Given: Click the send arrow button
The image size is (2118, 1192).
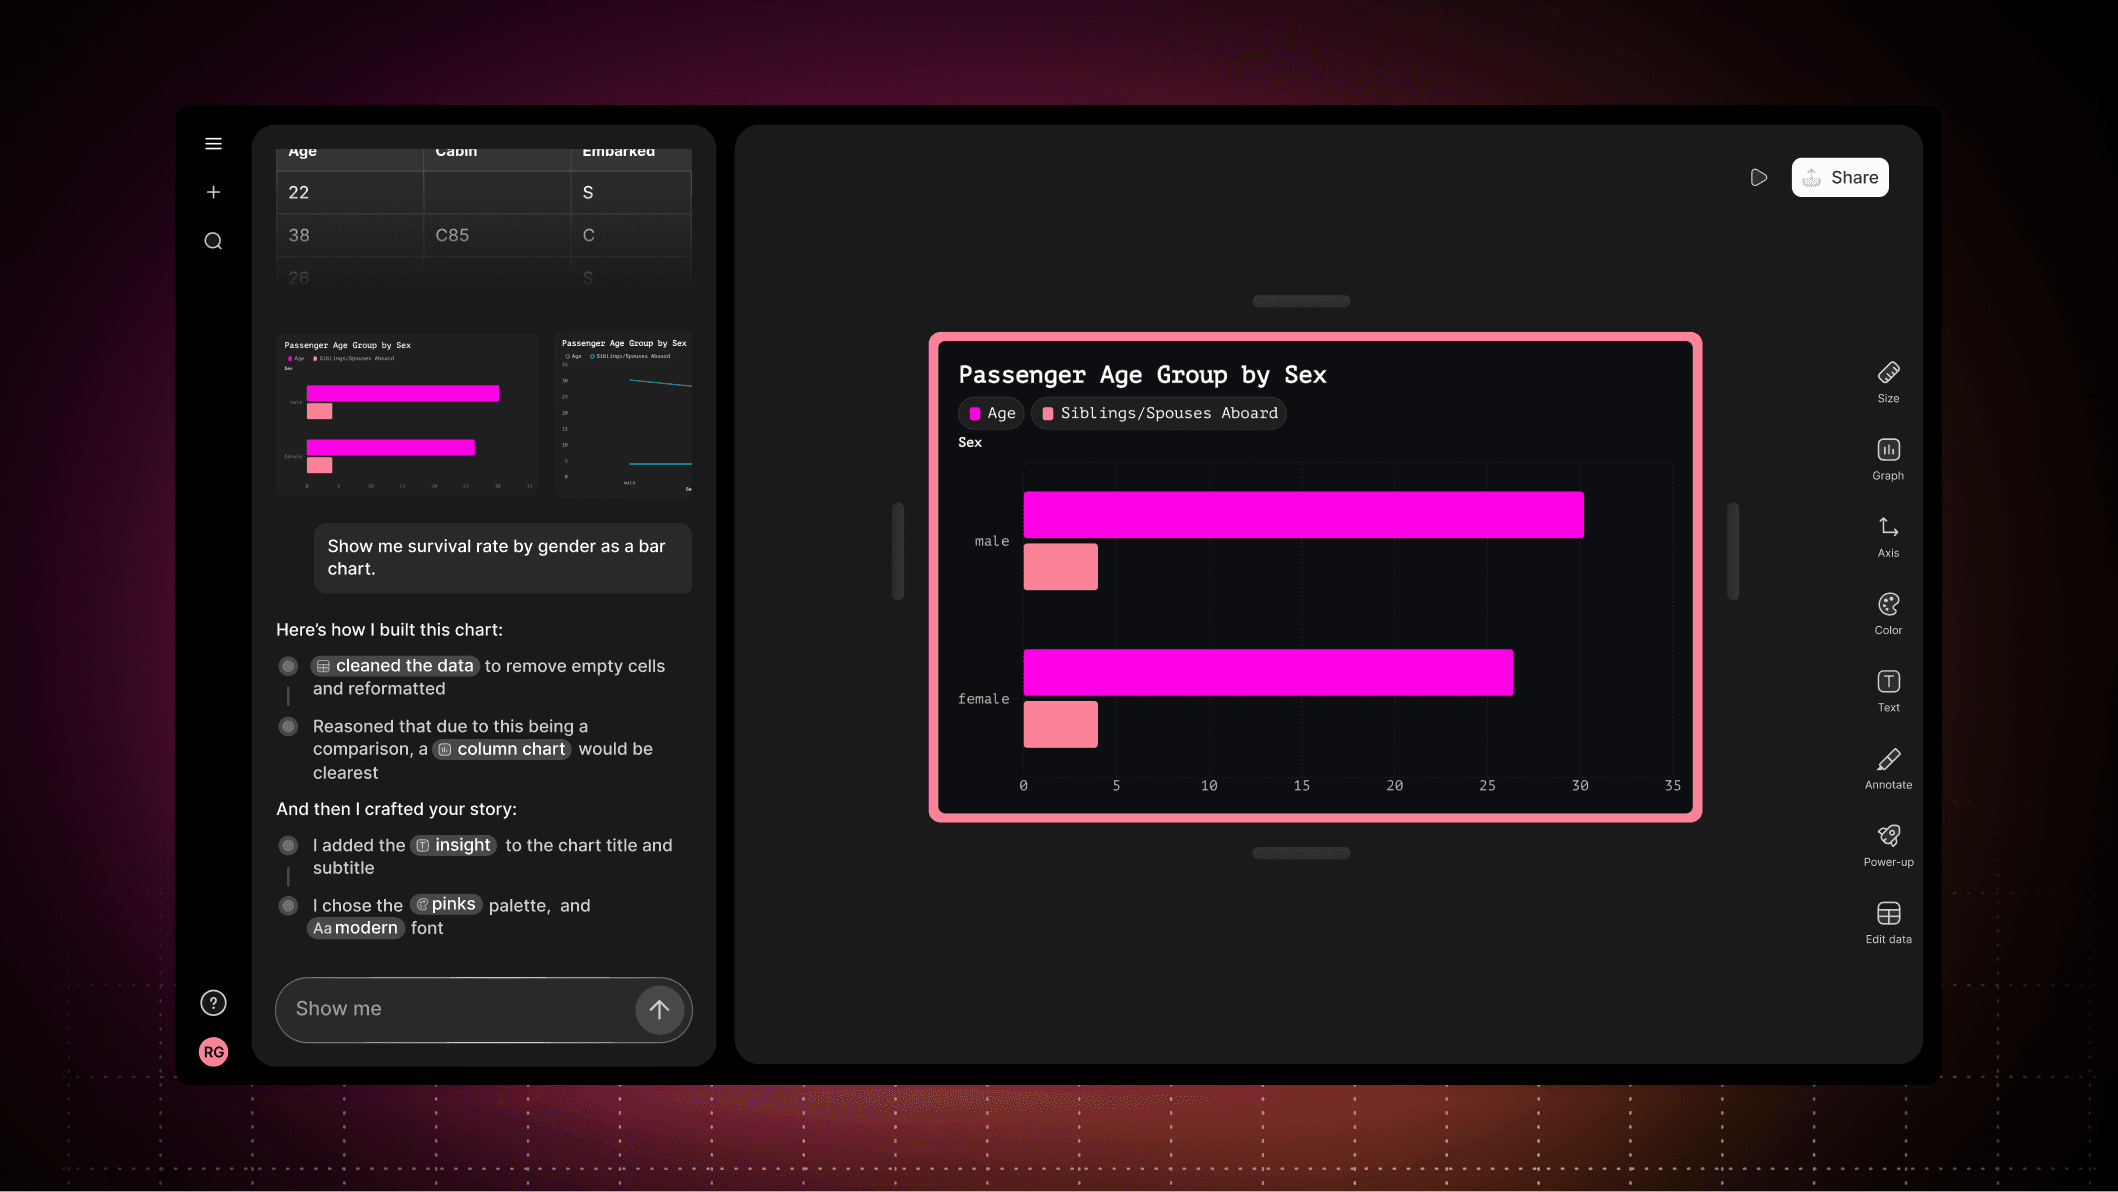Looking at the screenshot, I should [659, 1009].
